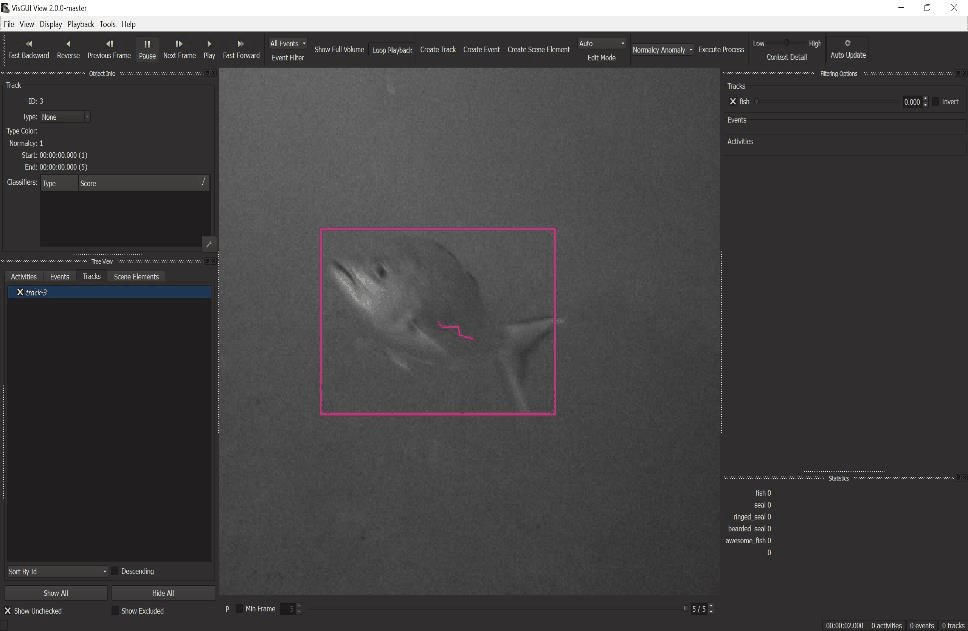The image size is (968, 631).
Task: Open the Display menu
Action: tap(51, 24)
